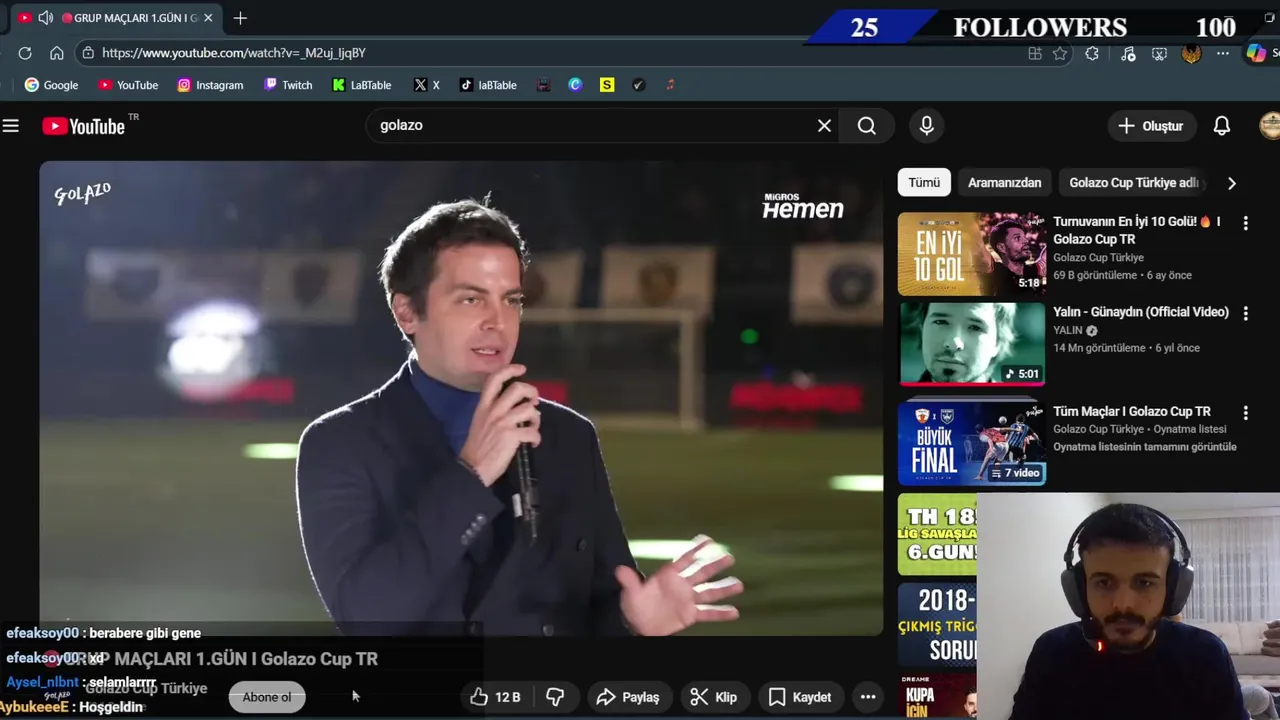
Task: Open the blue circular C bookmark icon
Action: [x=575, y=85]
